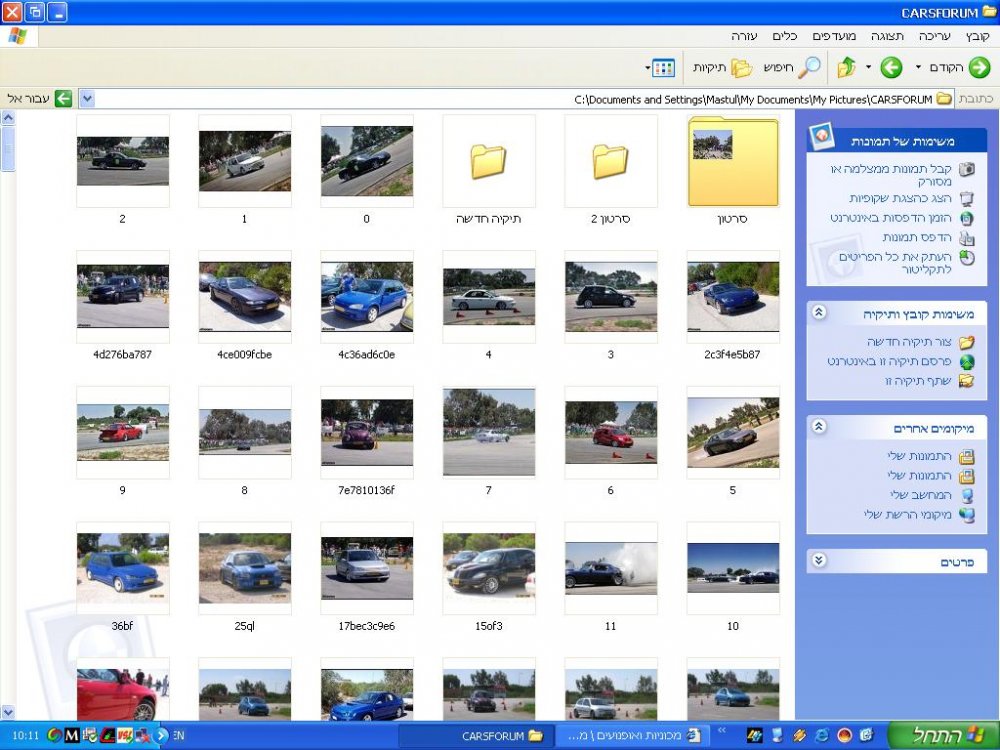Screen dimensions: 1000x750
Task: Select the burnout photo thumbnail named 11
Action: (610, 569)
